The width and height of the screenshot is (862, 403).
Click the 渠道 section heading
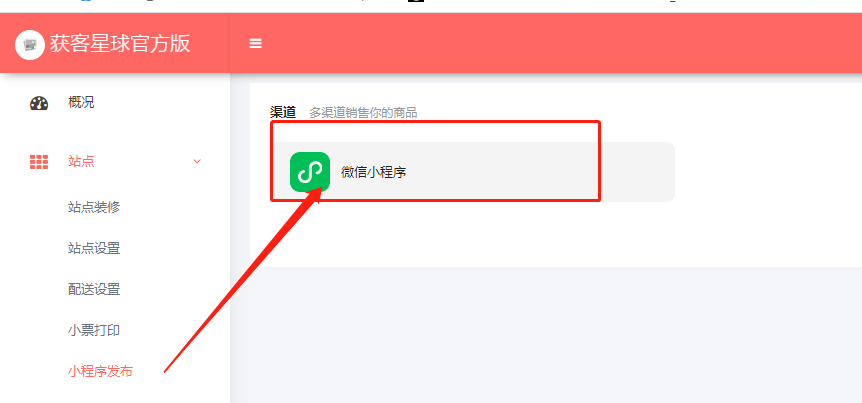pyautogui.click(x=283, y=113)
